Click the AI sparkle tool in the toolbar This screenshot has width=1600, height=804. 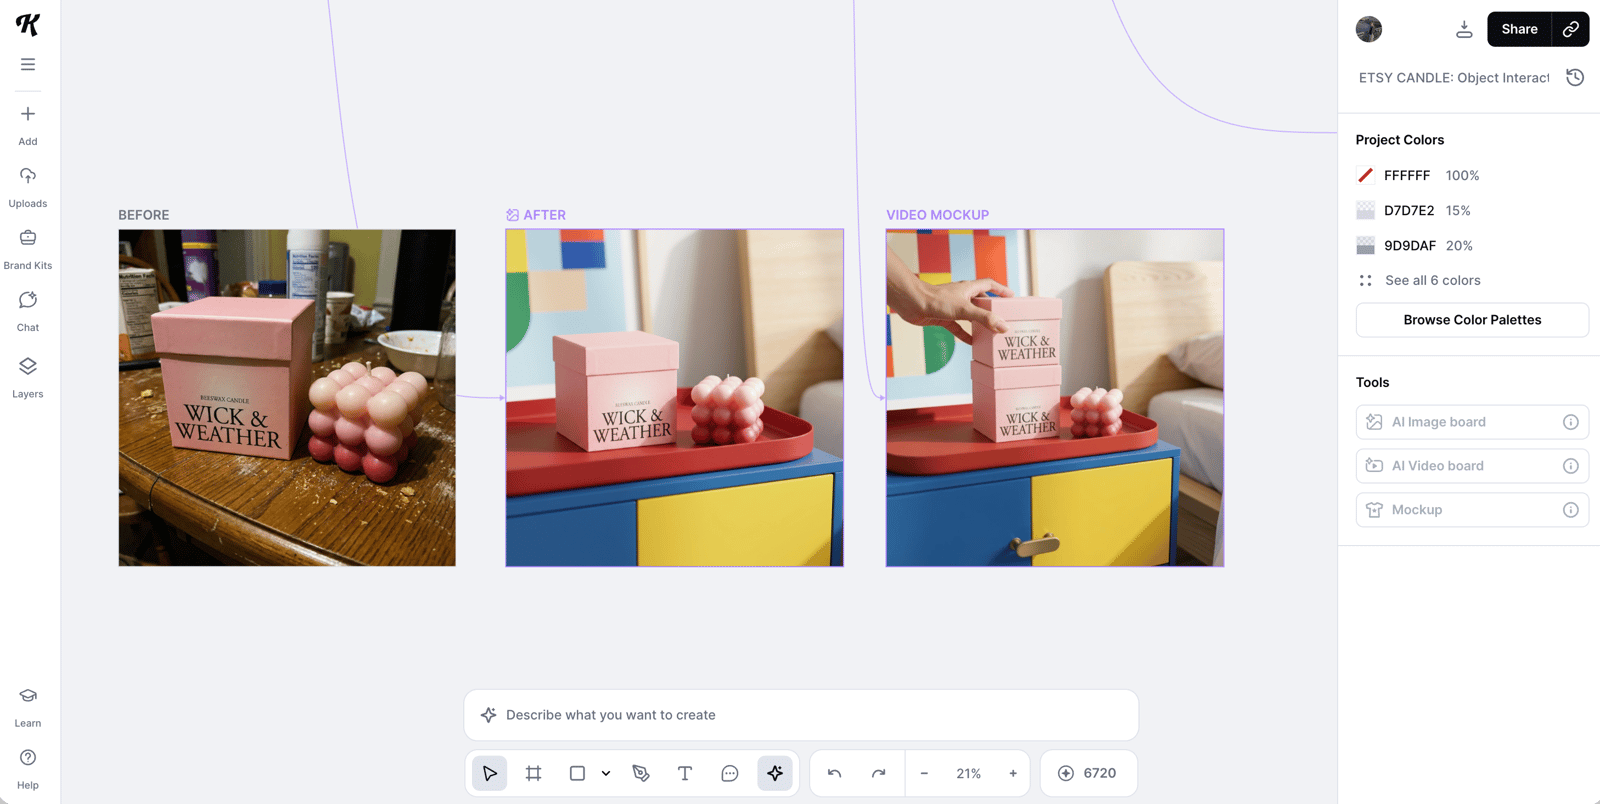(775, 773)
